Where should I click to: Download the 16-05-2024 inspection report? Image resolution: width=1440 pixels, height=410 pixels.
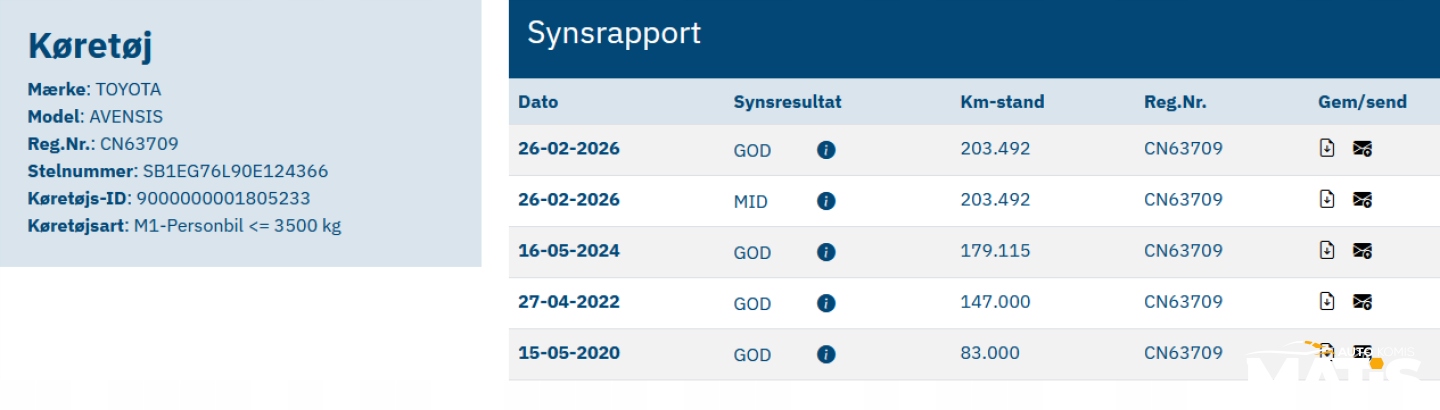point(1327,250)
